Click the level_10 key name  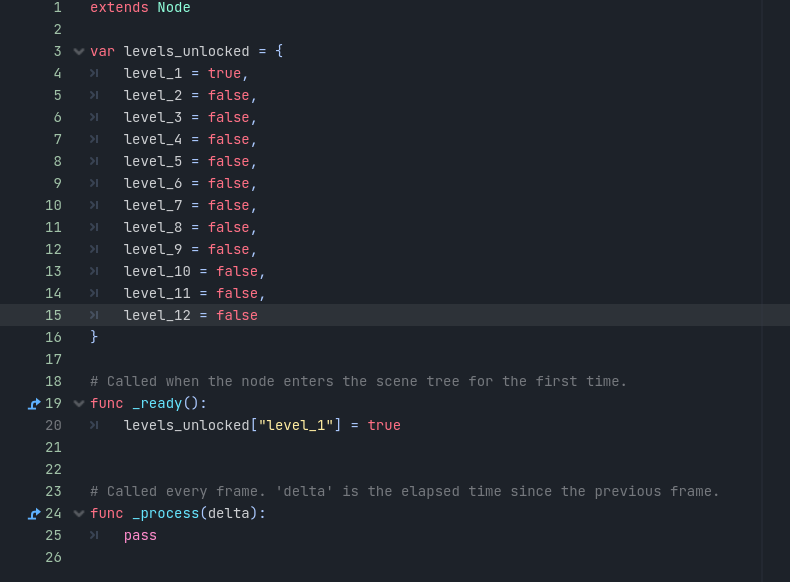[157, 272]
